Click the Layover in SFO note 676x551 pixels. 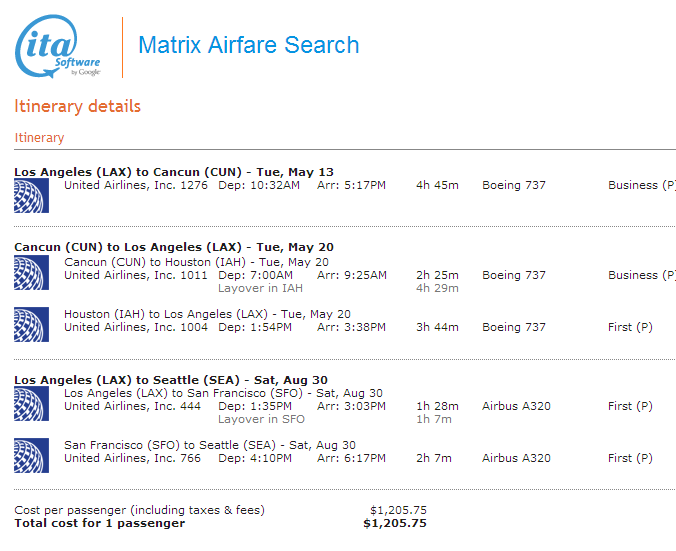point(261,419)
